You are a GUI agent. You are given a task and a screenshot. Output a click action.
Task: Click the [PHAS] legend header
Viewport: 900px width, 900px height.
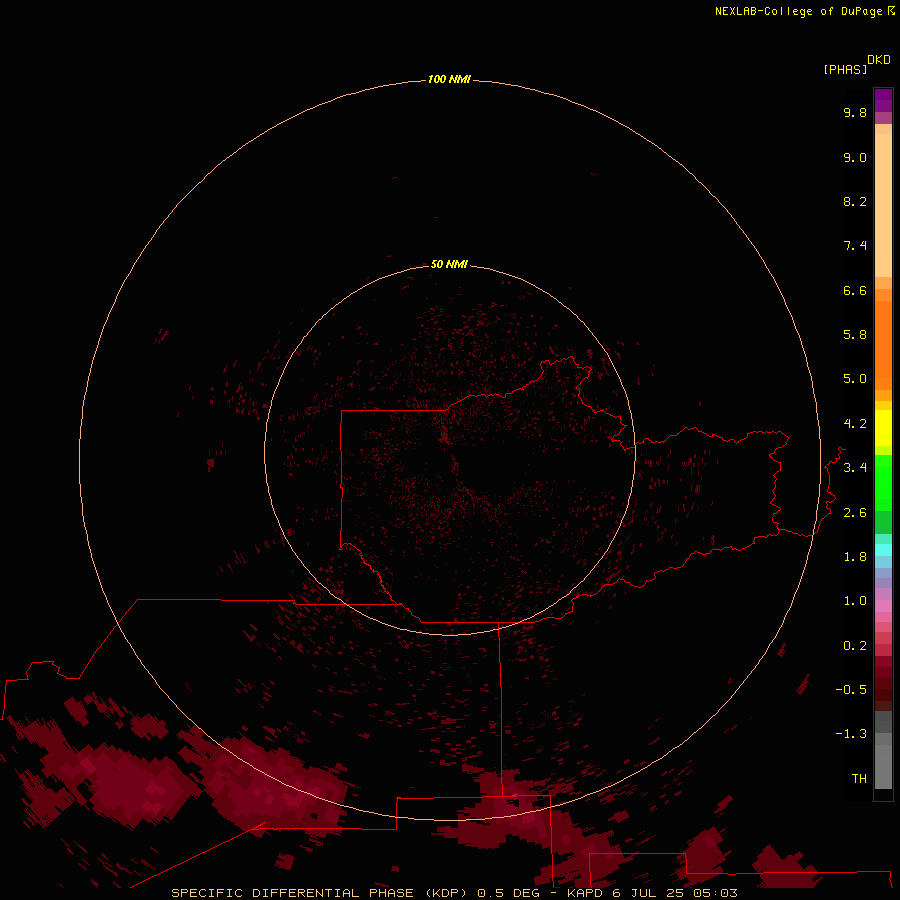[x=845, y=69]
